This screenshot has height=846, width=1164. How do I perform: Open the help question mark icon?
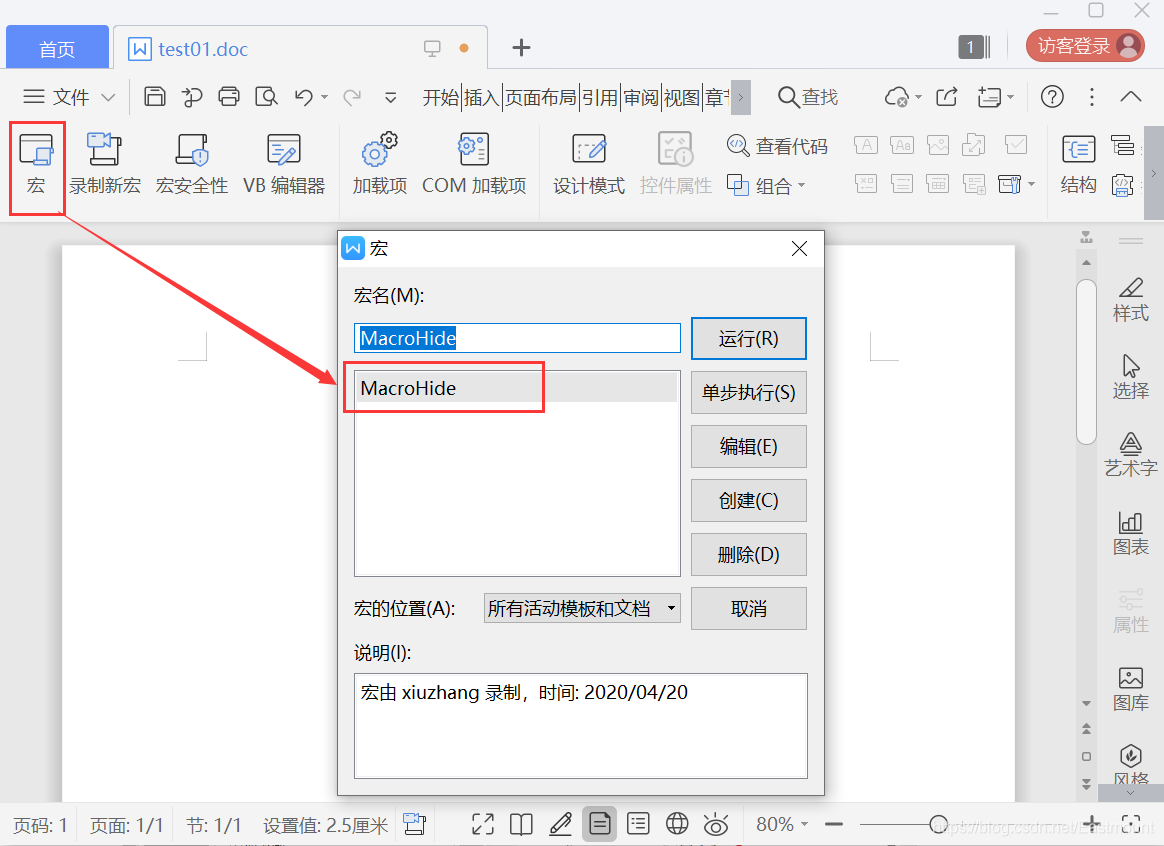click(1052, 96)
